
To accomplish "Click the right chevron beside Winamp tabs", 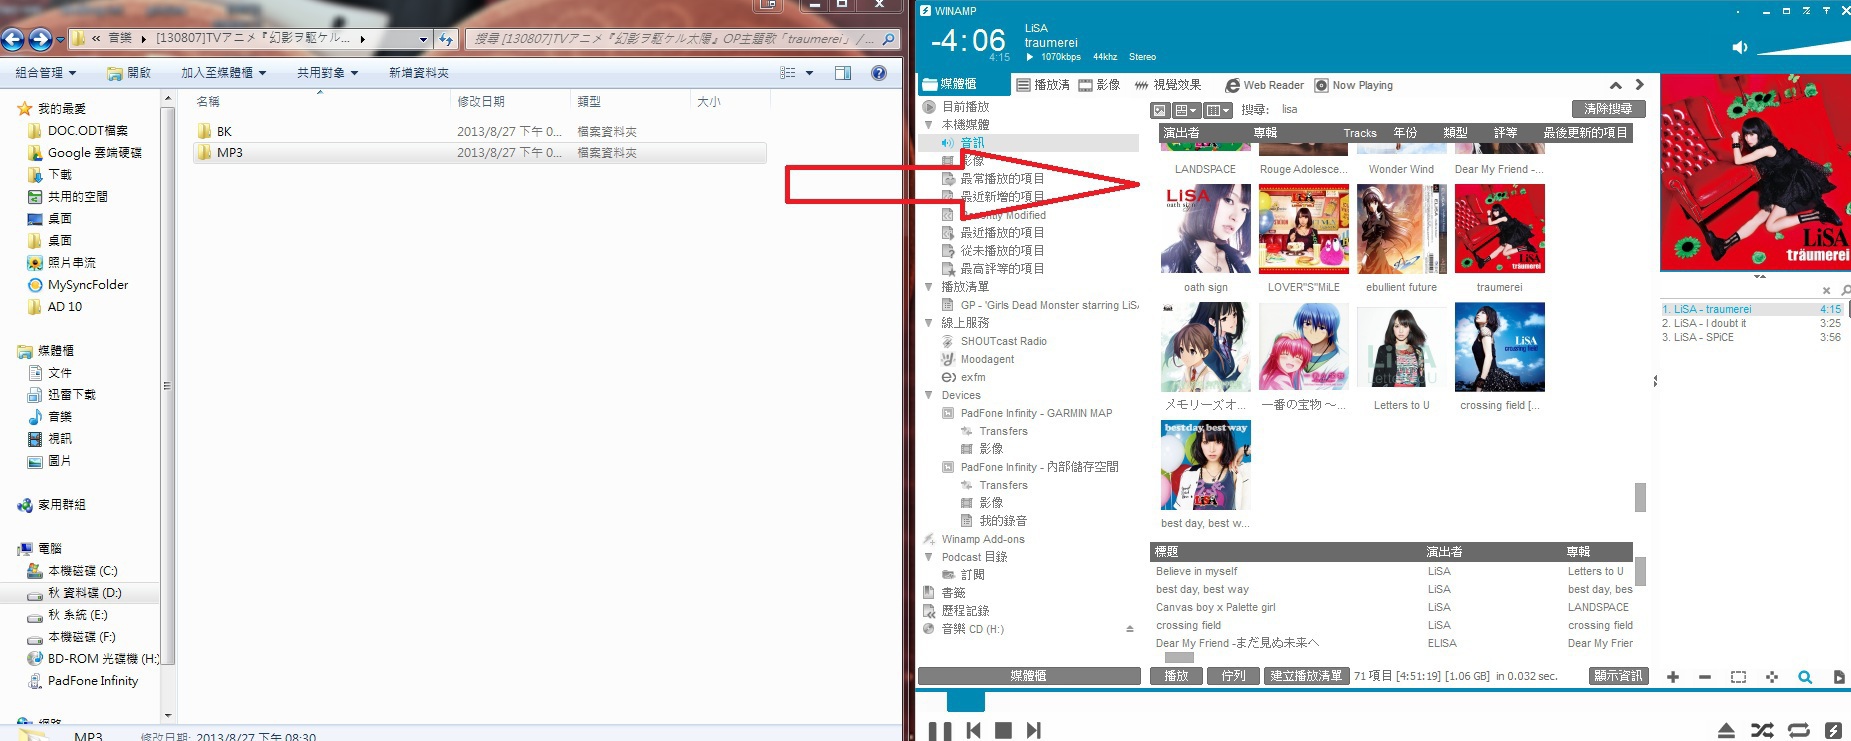I will 1639,85.
